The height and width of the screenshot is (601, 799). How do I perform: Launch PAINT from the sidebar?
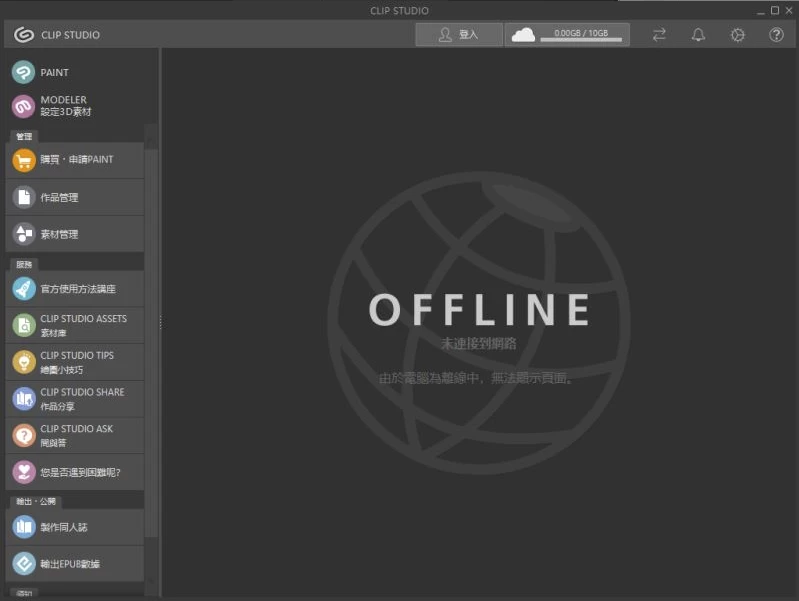click(55, 73)
